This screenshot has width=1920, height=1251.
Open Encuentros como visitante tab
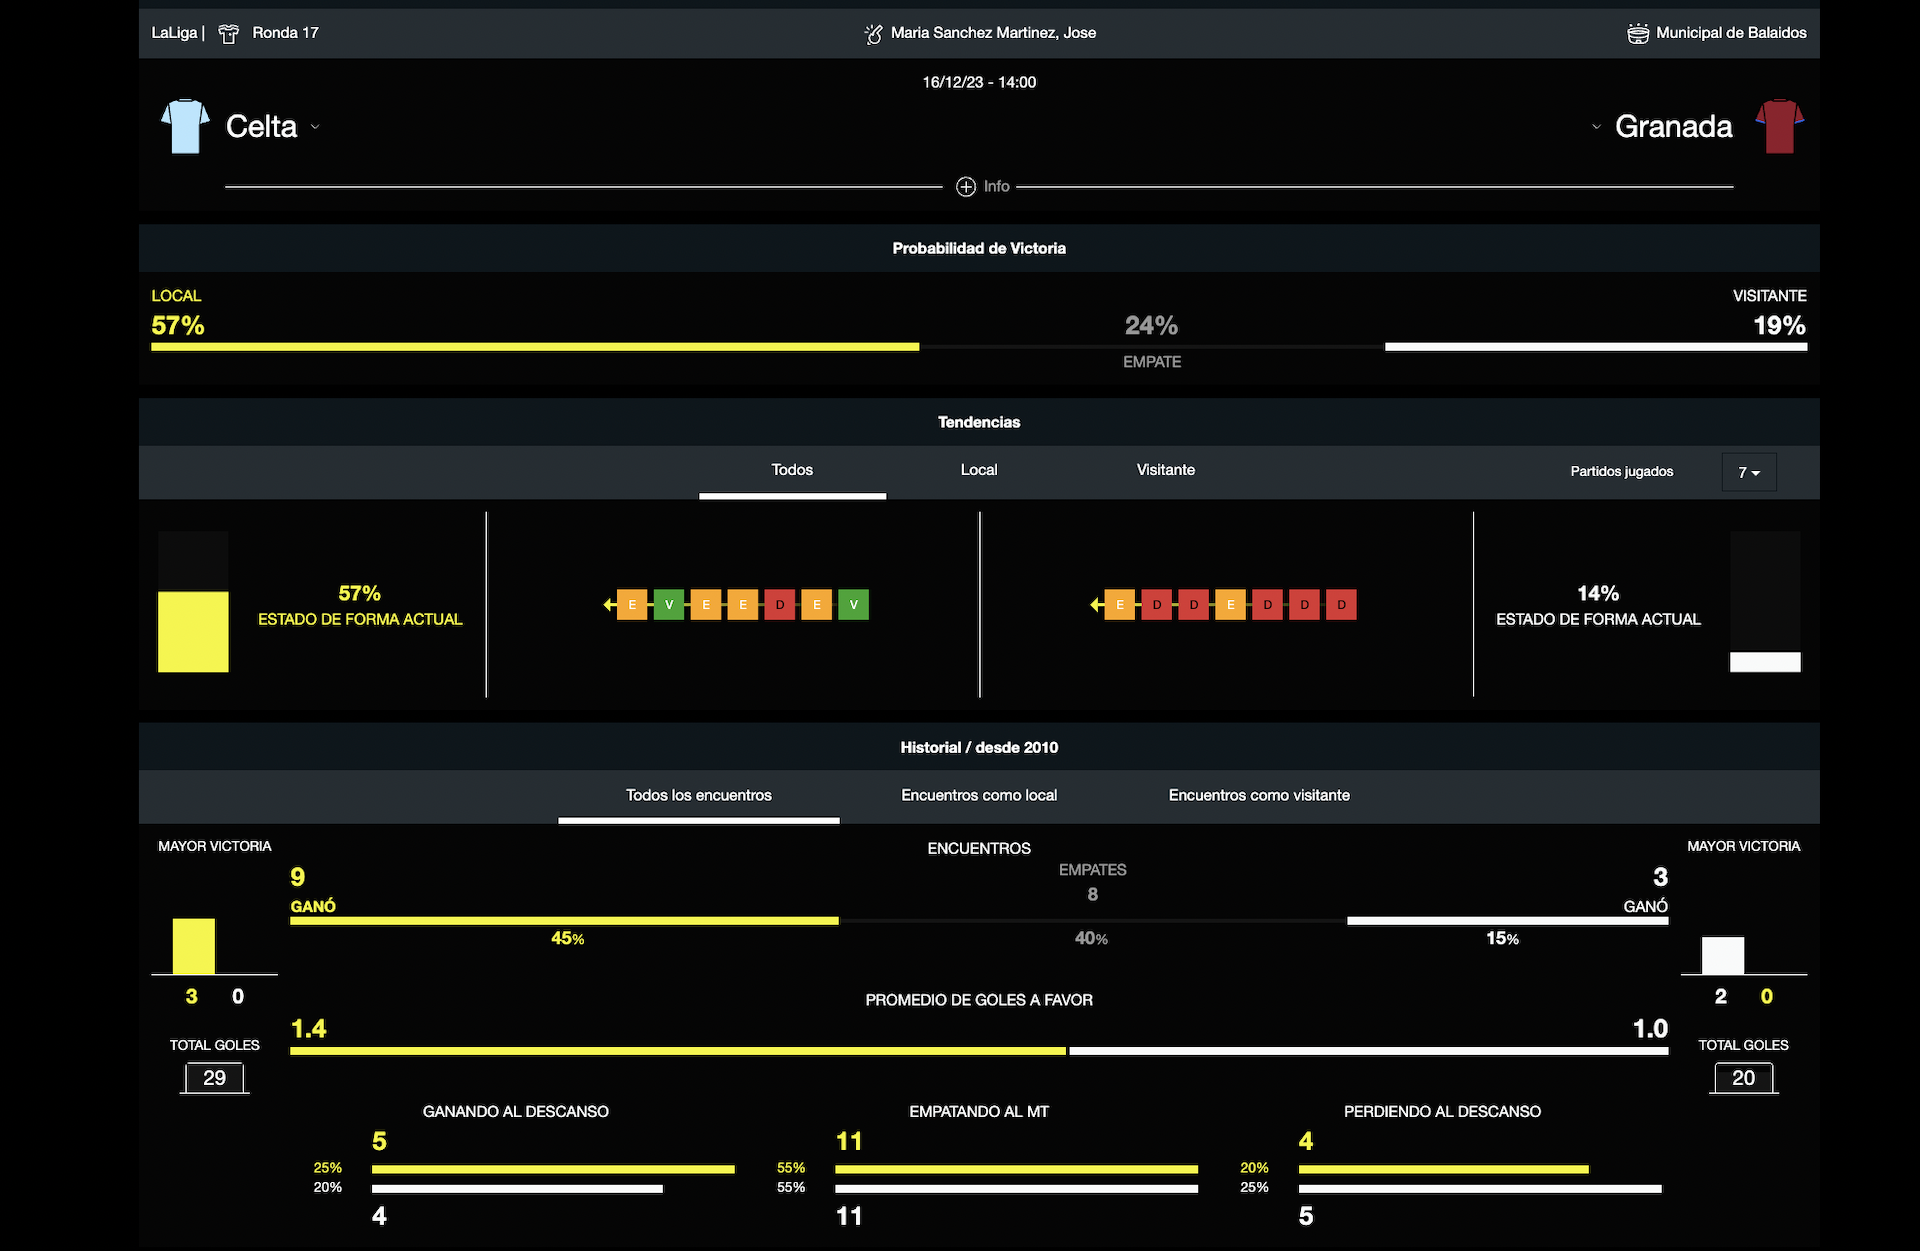point(1258,795)
